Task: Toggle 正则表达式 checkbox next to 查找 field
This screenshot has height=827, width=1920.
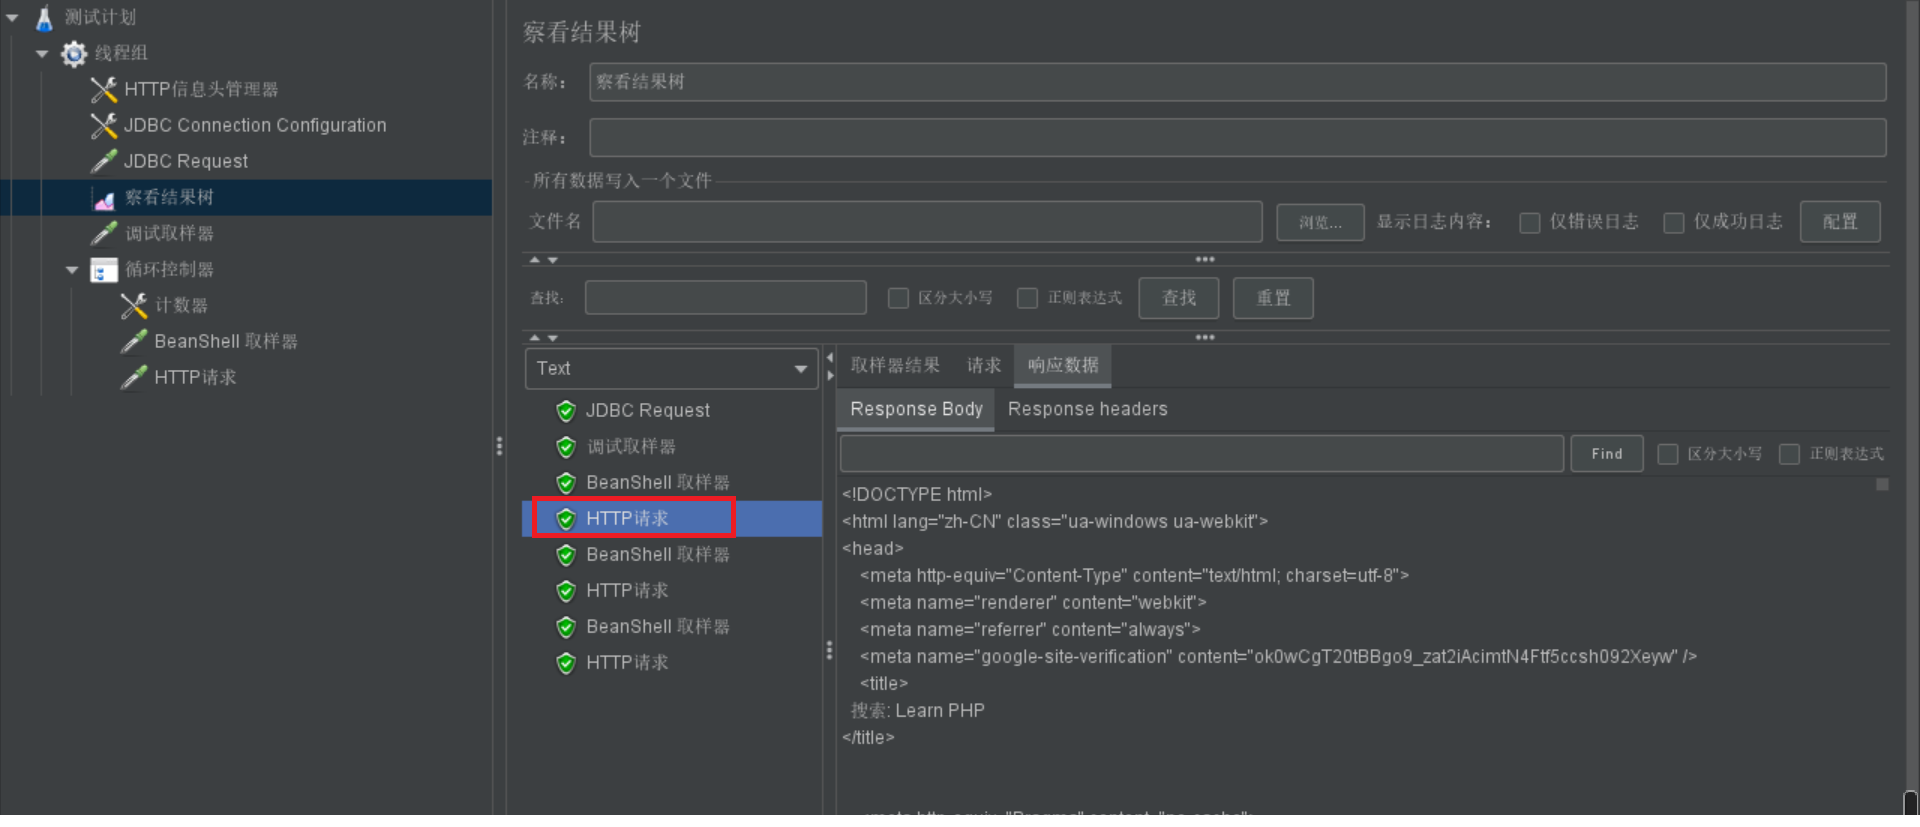Action: coord(1027,298)
